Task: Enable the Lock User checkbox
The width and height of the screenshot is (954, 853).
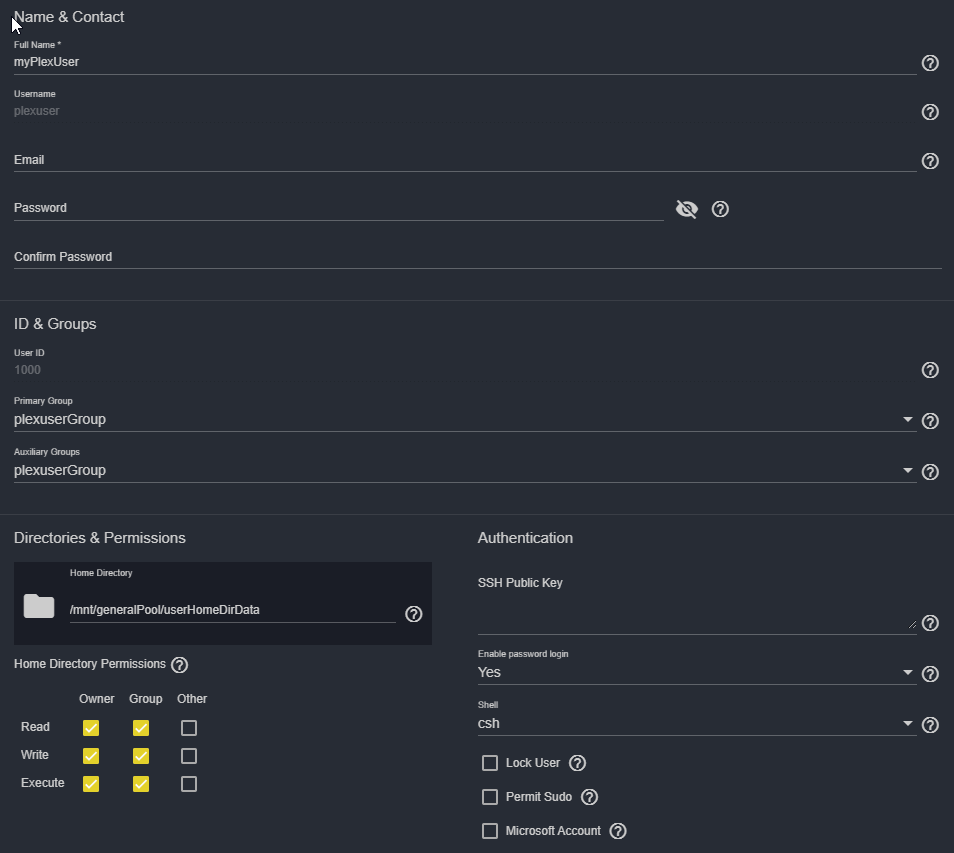Action: (490, 763)
